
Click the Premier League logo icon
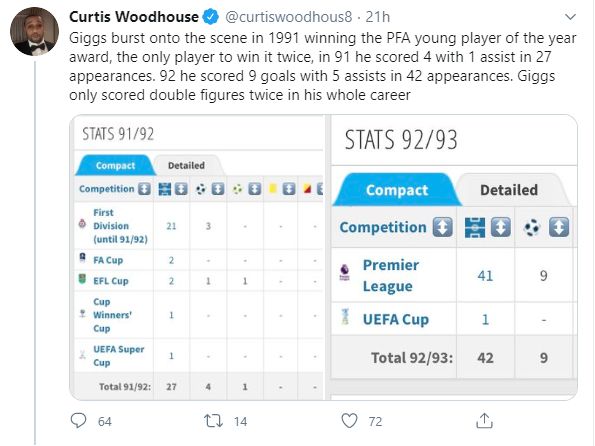[x=345, y=273]
